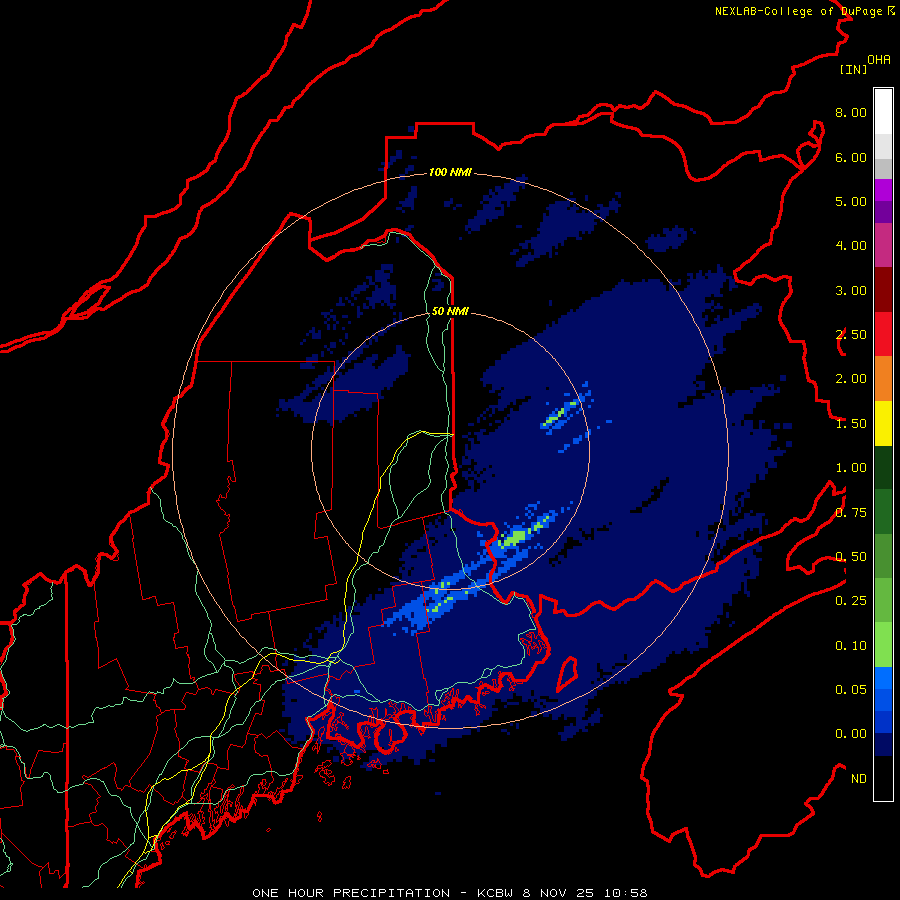900x900 pixels.
Task: Click the 100 NMI range ring label
Action: click(450, 172)
